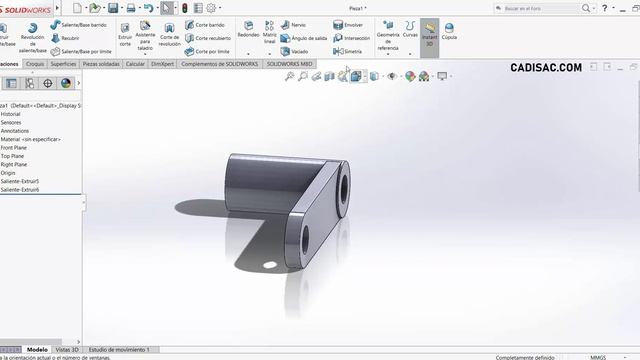The width and height of the screenshot is (640, 360).
Task: Expand Matriz lineal dropdown arrow
Action: [x=269, y=53]
